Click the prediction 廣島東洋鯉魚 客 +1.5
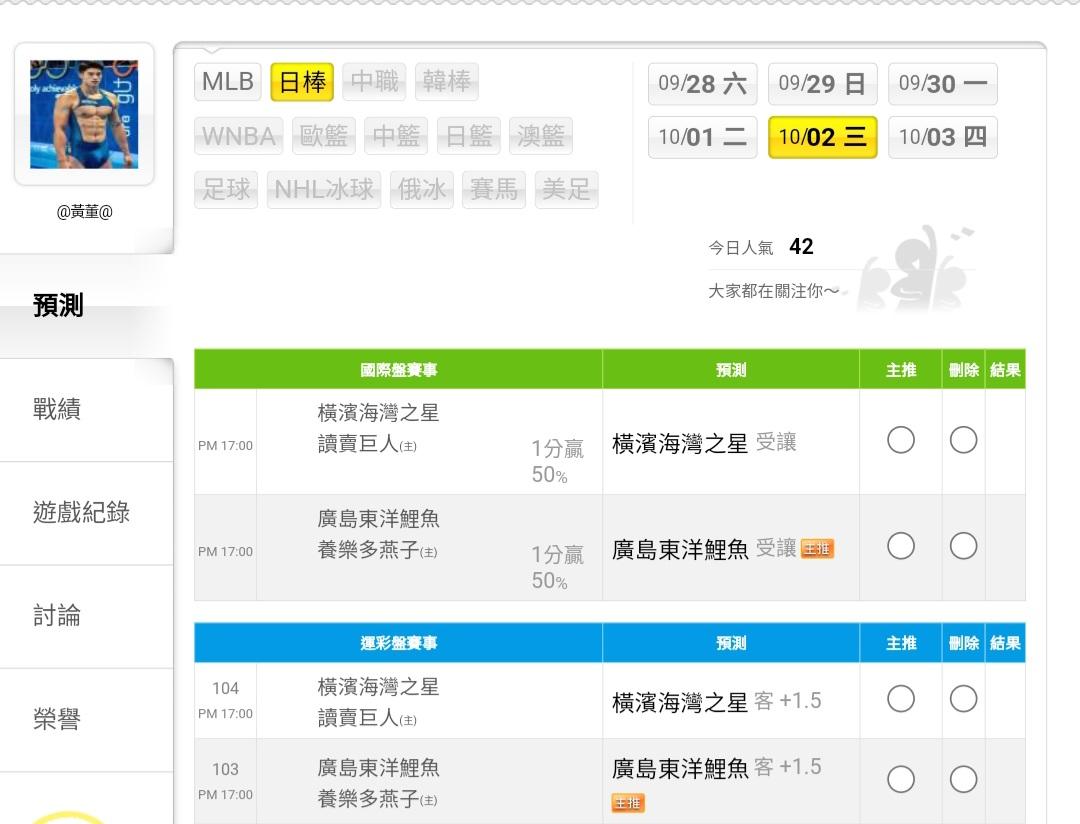This screenshot has width=1080, height=824. [x=716, y=768]
